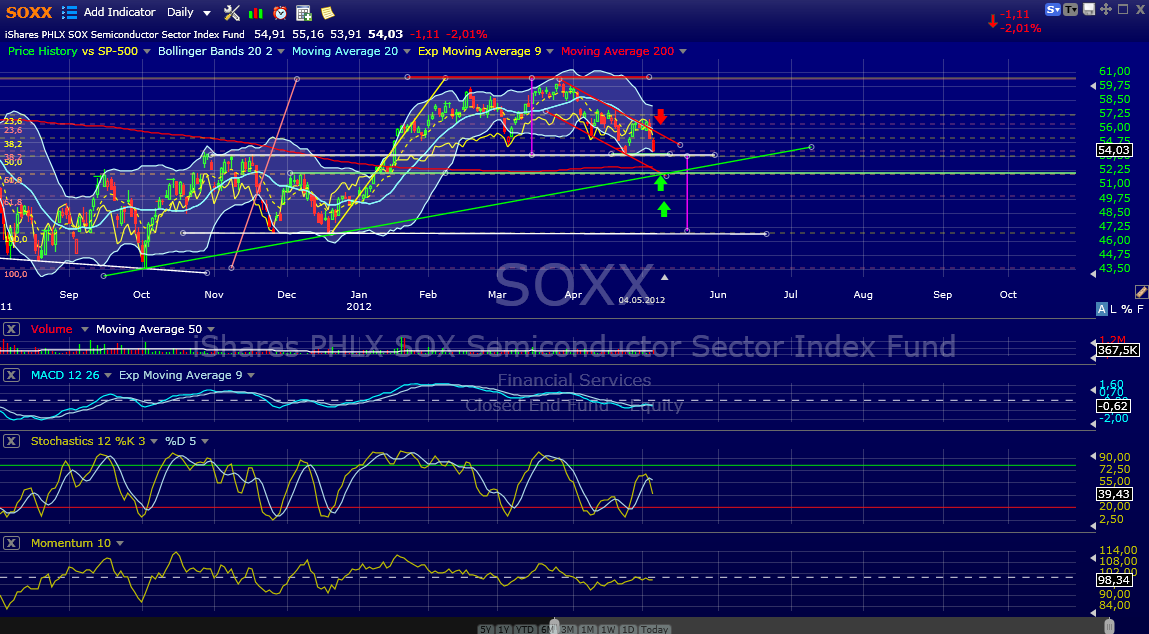Expand the Exp Moving Average 9 dropdown arrow
This screenshot has width=1149, height=634.
tap(550, 51)
